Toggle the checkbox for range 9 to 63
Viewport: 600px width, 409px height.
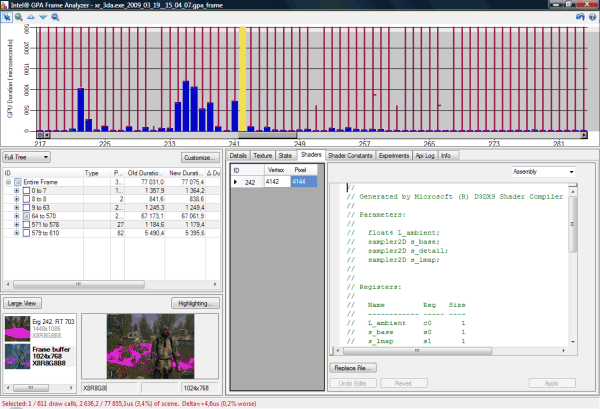click(x=26, y=206)
